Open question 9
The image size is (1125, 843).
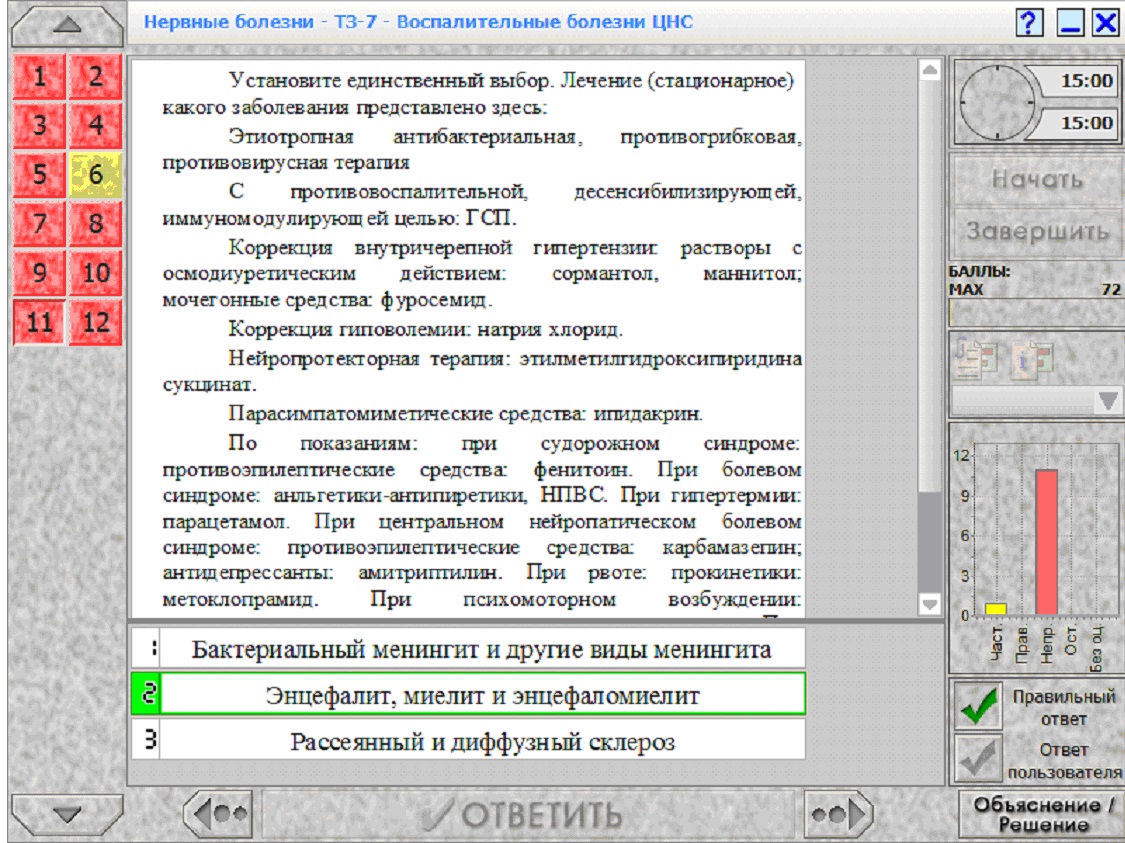tap(39, 273)
